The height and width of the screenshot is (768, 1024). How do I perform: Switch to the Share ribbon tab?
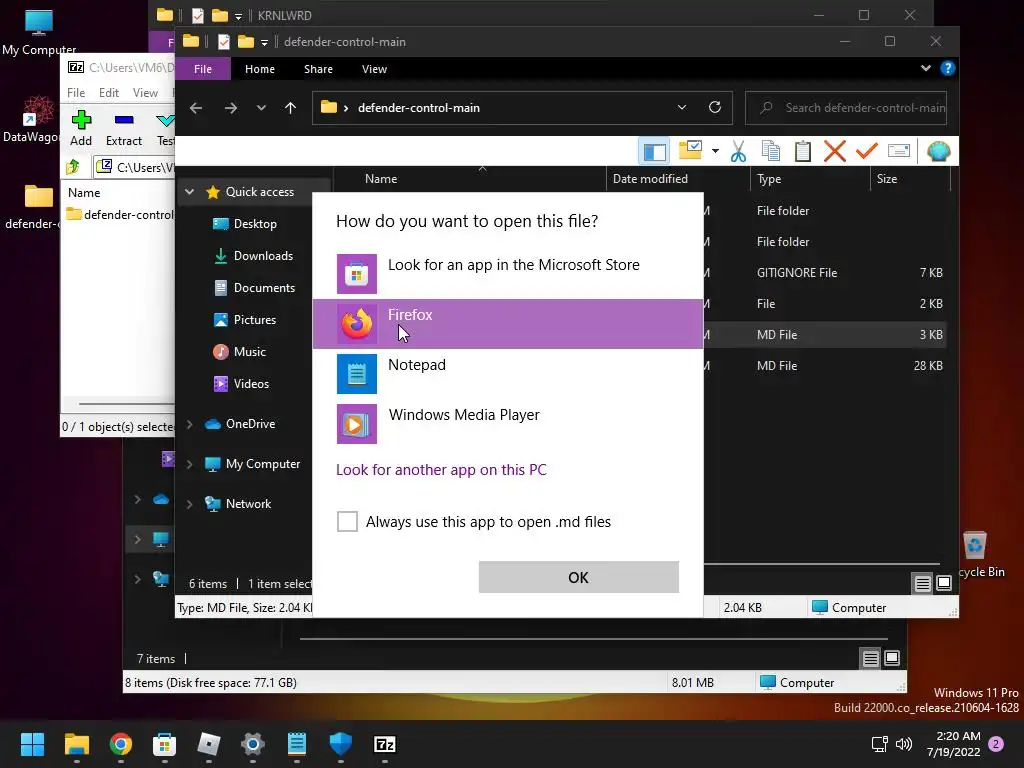(318, 69)
